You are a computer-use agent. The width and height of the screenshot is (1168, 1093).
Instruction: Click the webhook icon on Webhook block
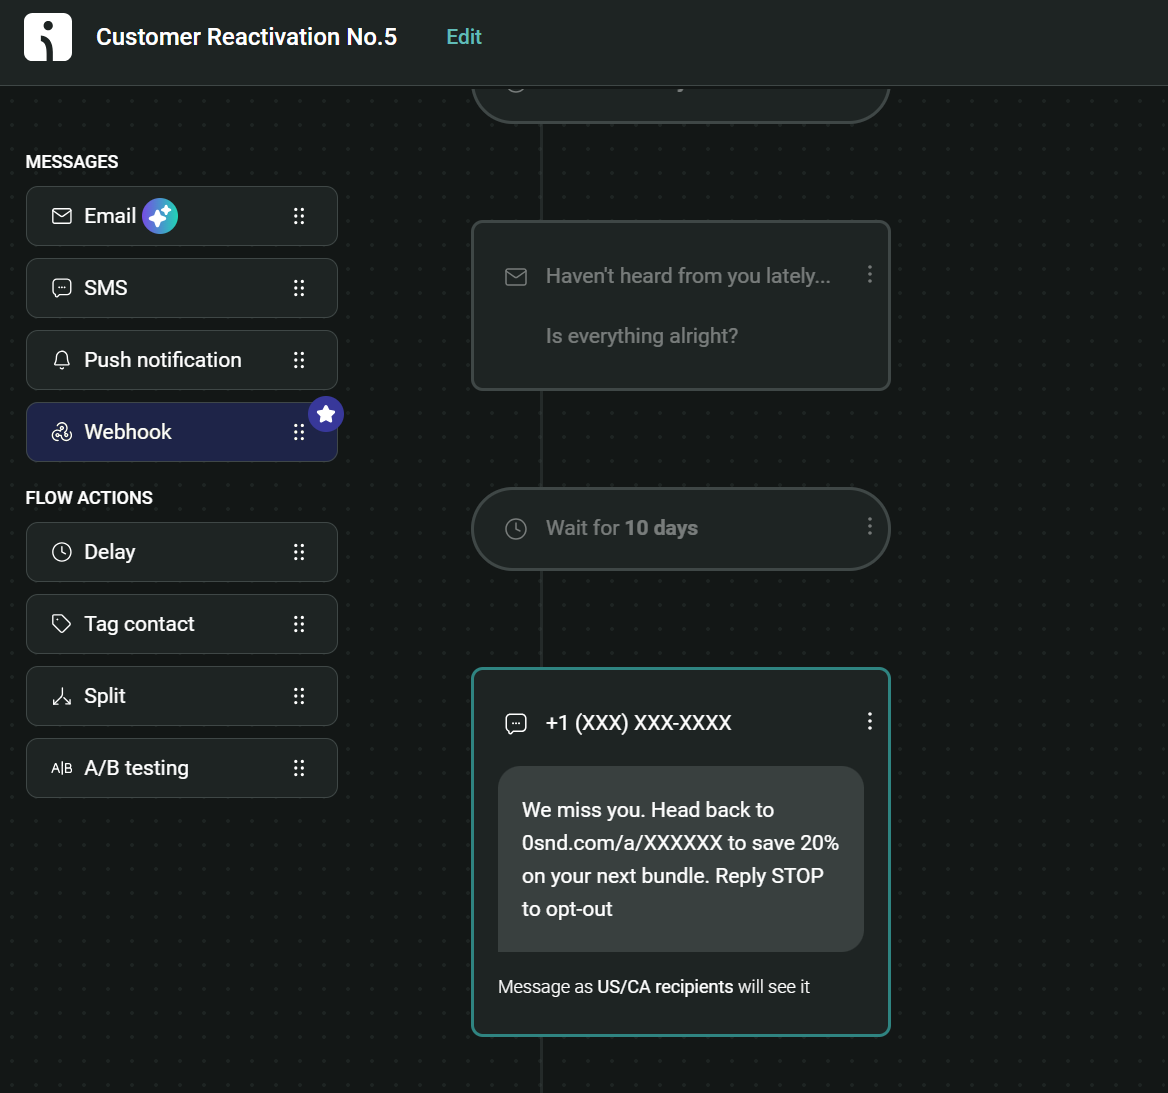[x=62, y=432]
